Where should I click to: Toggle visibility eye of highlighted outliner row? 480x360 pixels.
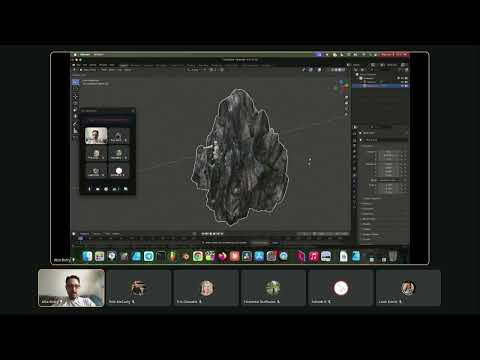point(402,86)
